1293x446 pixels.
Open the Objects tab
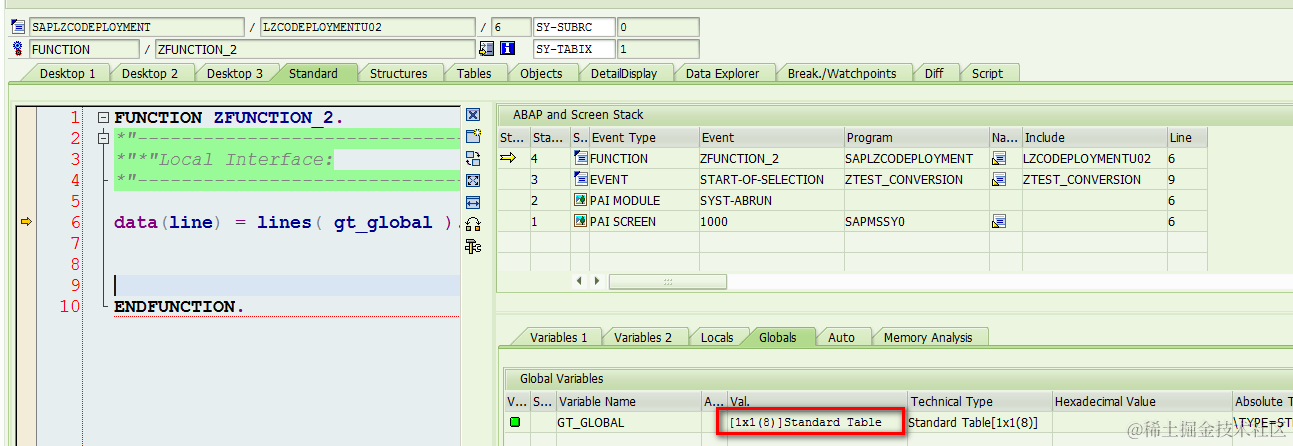click(x=541, y=73)
